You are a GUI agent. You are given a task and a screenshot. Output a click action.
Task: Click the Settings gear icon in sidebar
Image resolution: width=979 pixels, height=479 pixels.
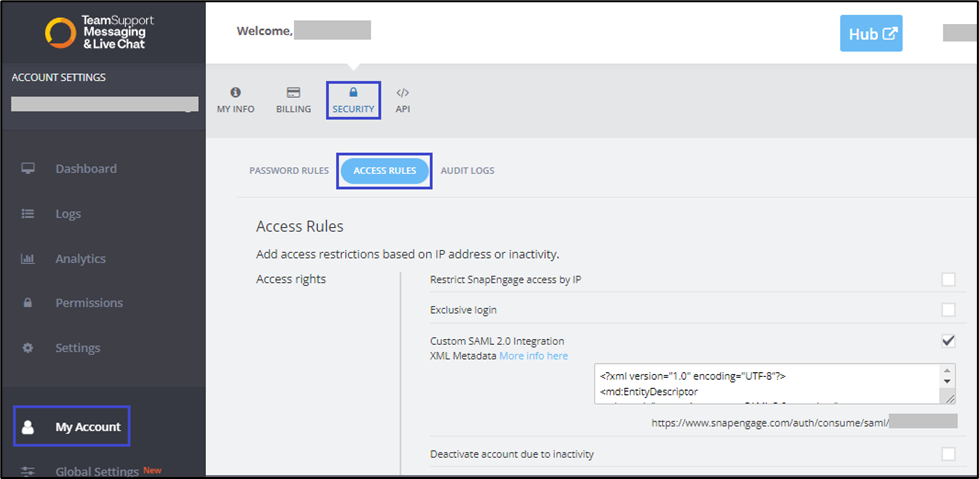click(28, 348)
